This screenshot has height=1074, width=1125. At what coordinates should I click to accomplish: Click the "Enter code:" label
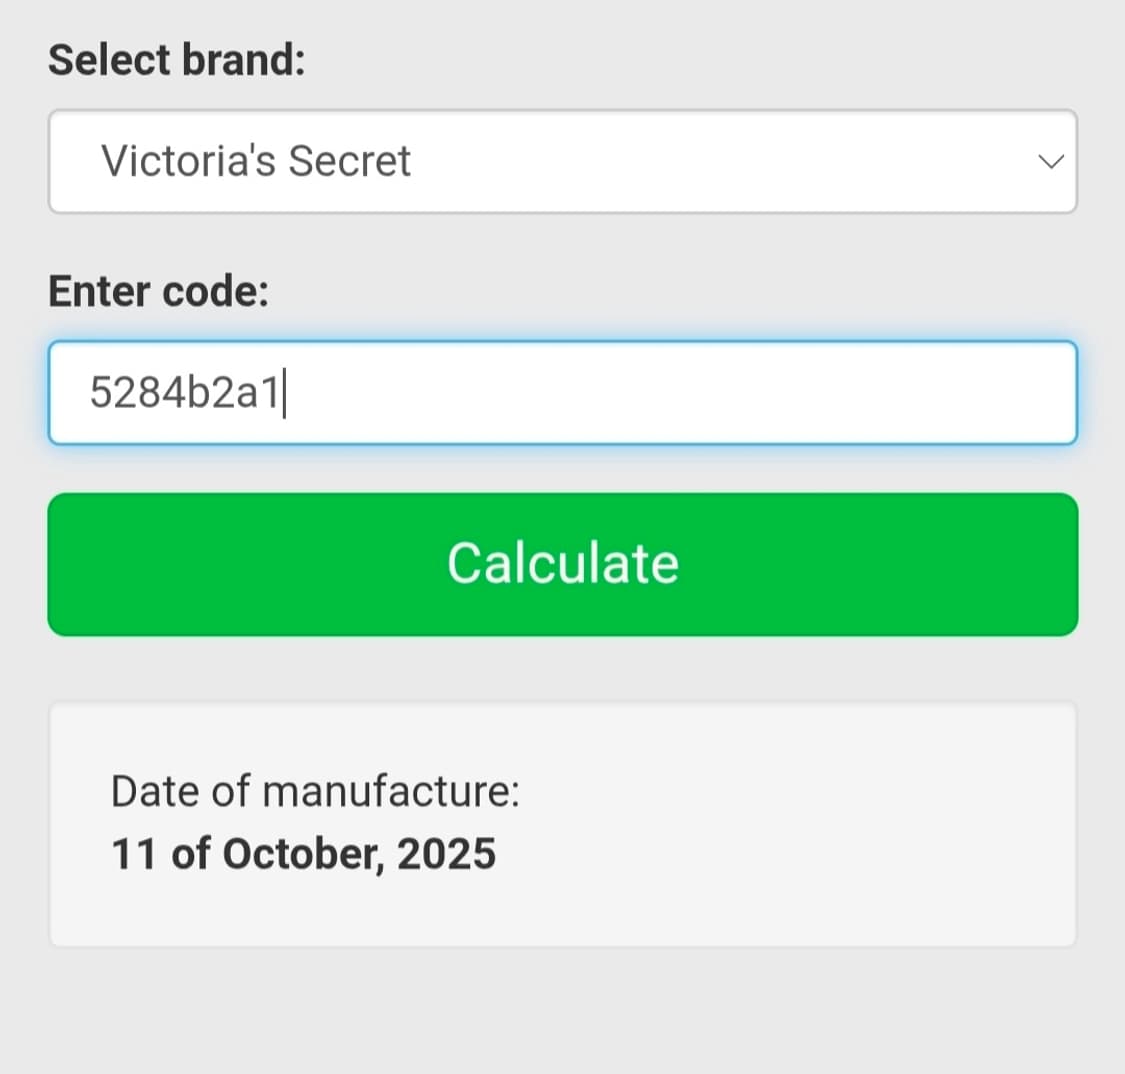(x=159, y=291)
